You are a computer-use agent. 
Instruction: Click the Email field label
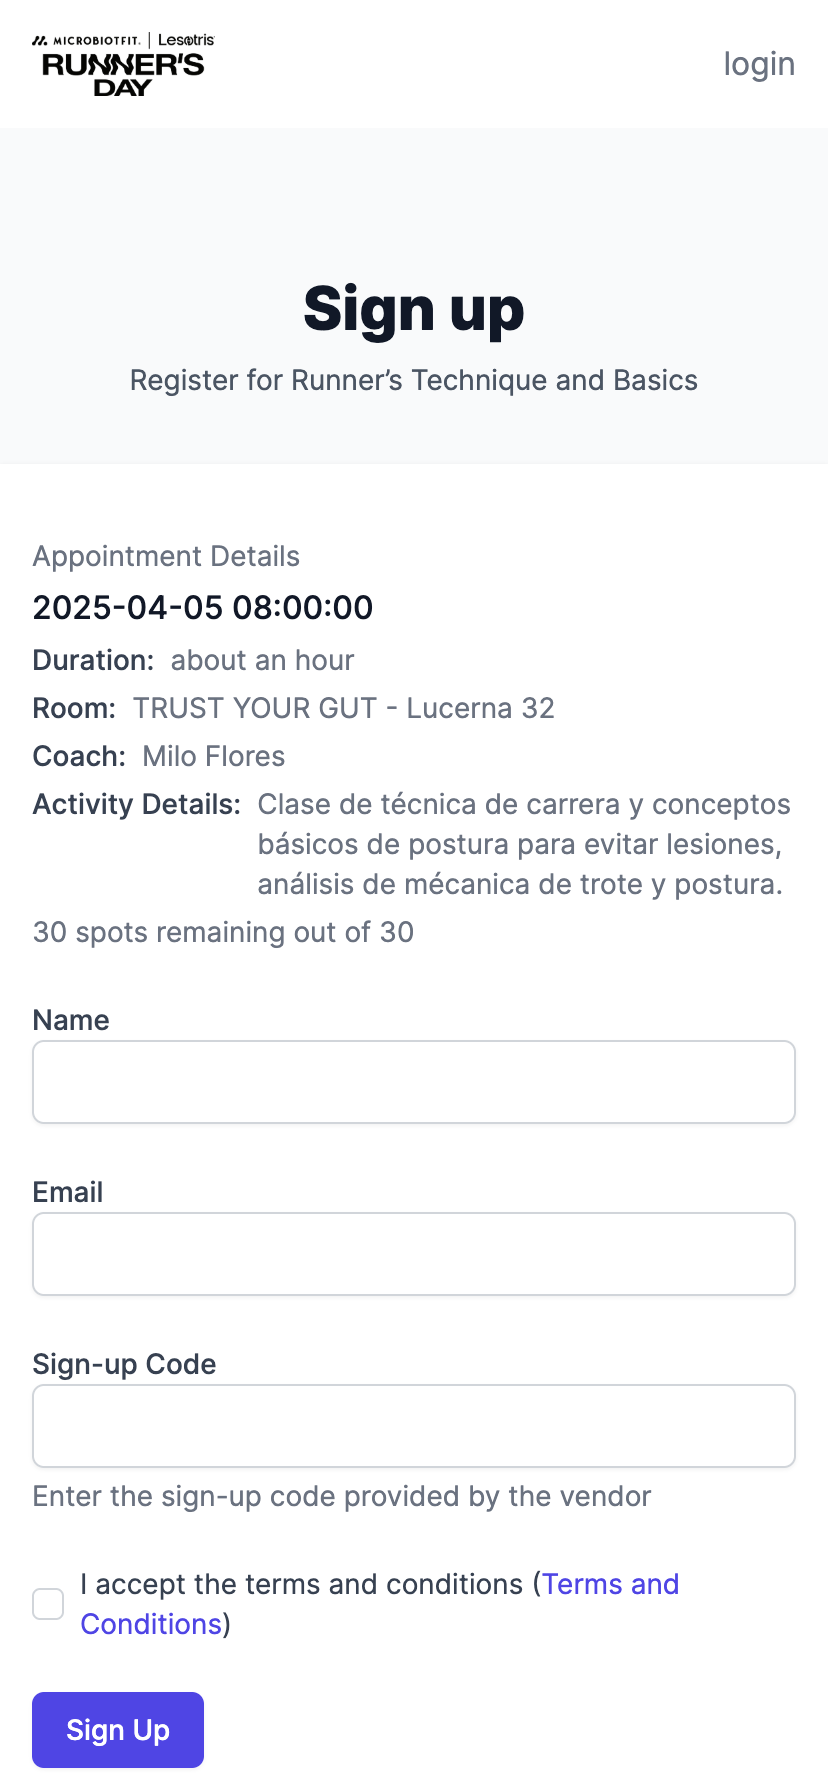[x=68, y=1192]
